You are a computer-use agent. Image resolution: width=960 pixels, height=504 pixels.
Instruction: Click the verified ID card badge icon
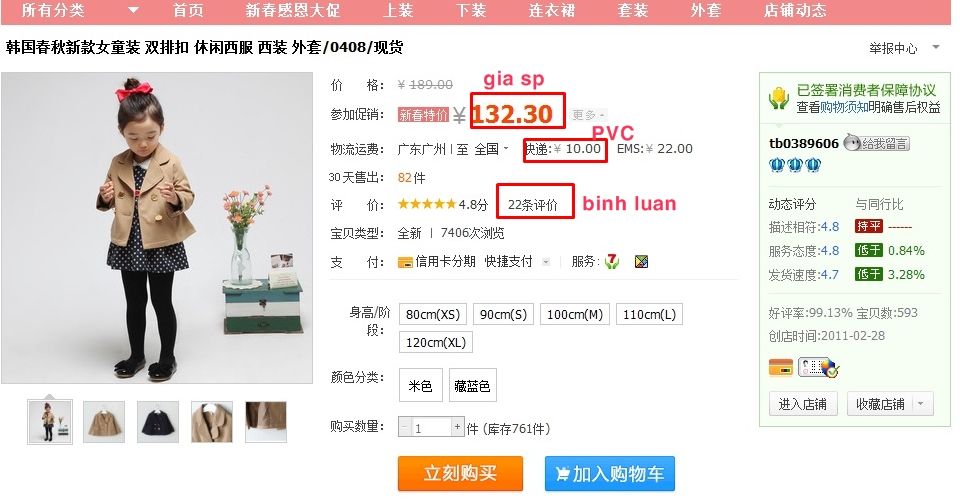[818, 367]
